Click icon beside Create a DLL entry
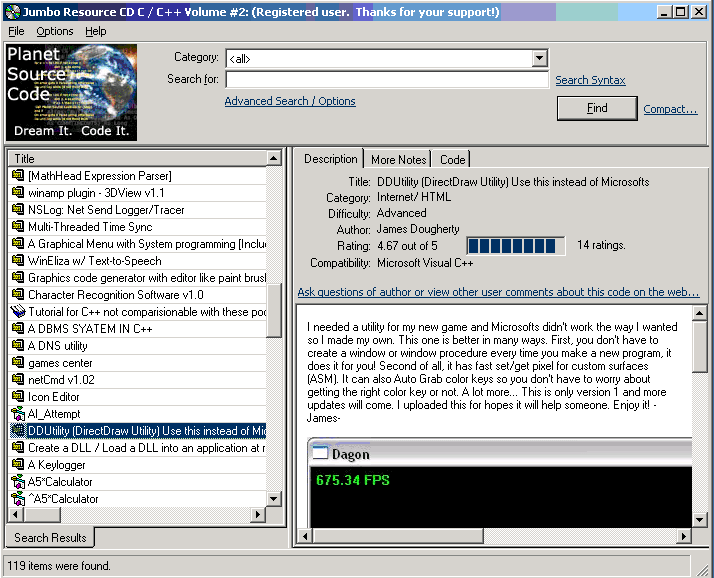The width and height of the screenshot is (714, 578). [18, 447]
